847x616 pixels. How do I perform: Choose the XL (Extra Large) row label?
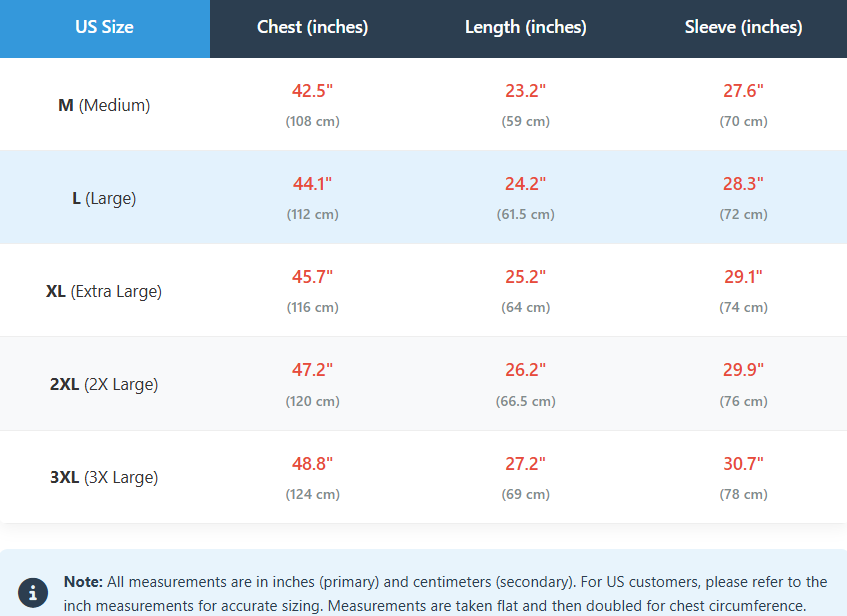pyautogui.click(x=104, y=292)
